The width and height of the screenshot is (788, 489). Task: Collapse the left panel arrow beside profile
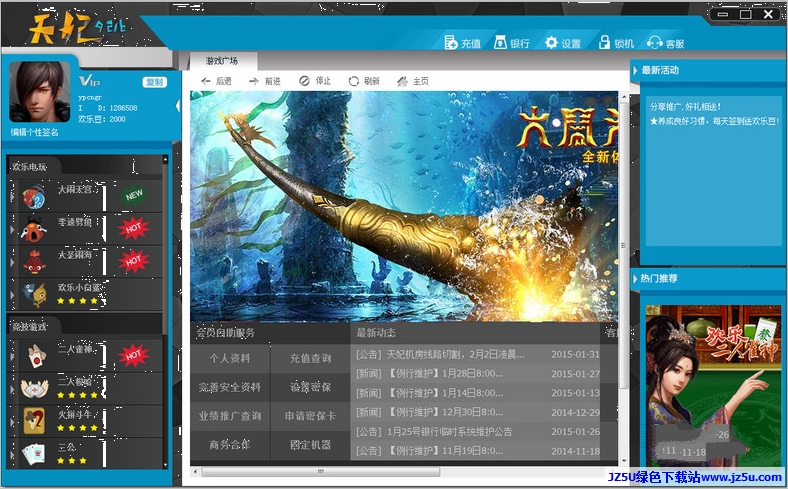point(177,106)
